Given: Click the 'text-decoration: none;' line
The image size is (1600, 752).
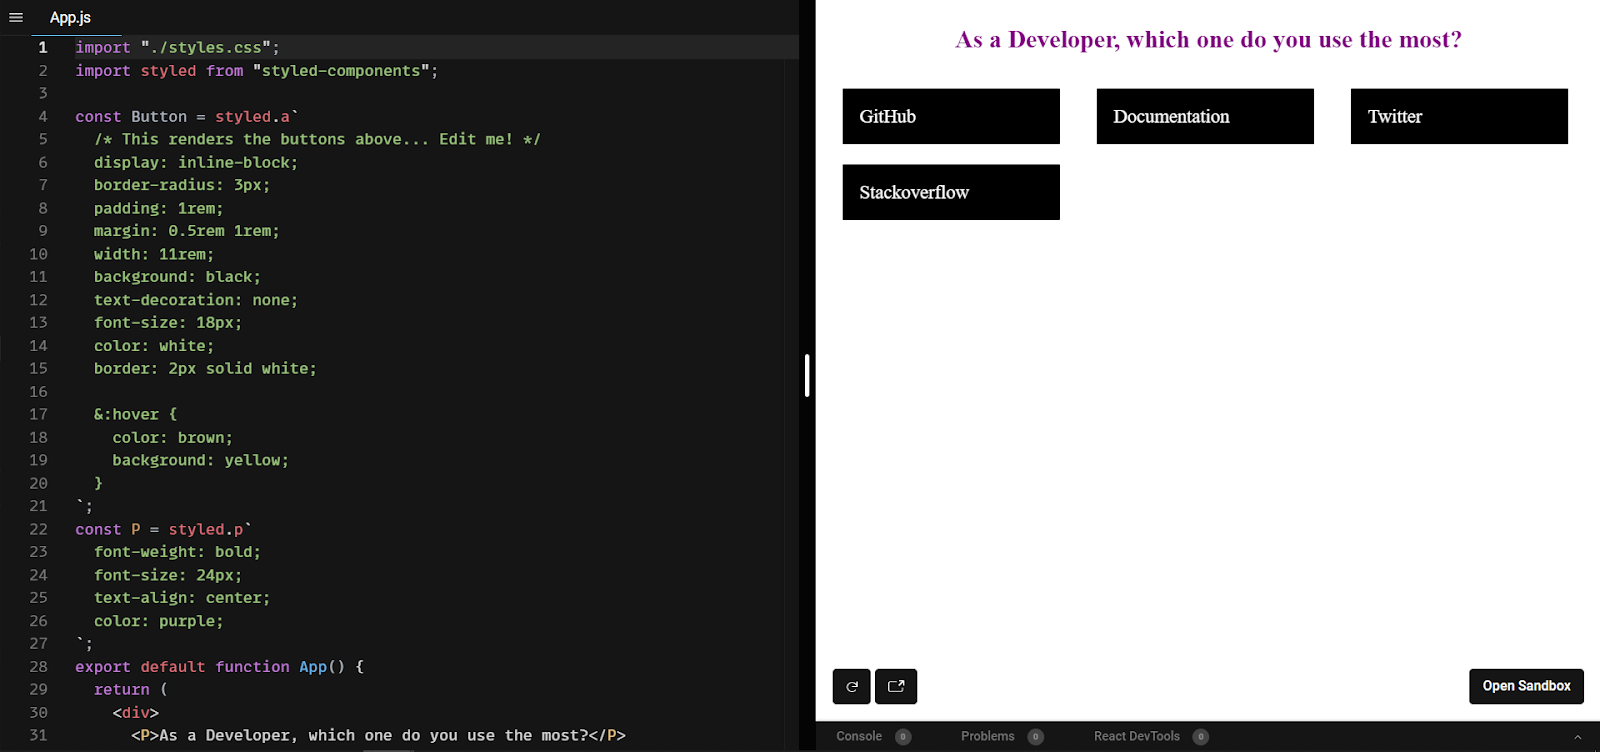Looking at the screenshot, I should tap(196, 300).
